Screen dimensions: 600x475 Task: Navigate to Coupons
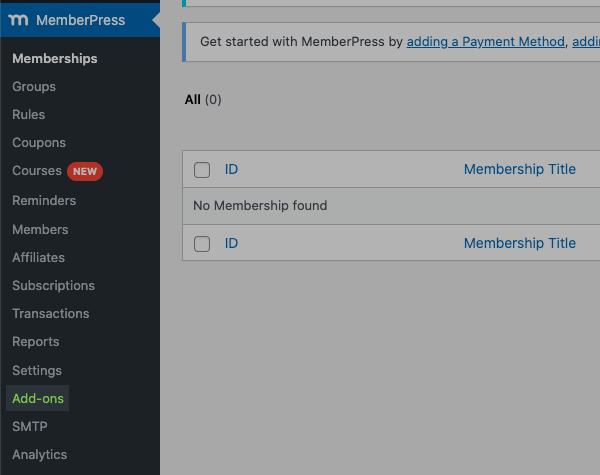[39, 143]
